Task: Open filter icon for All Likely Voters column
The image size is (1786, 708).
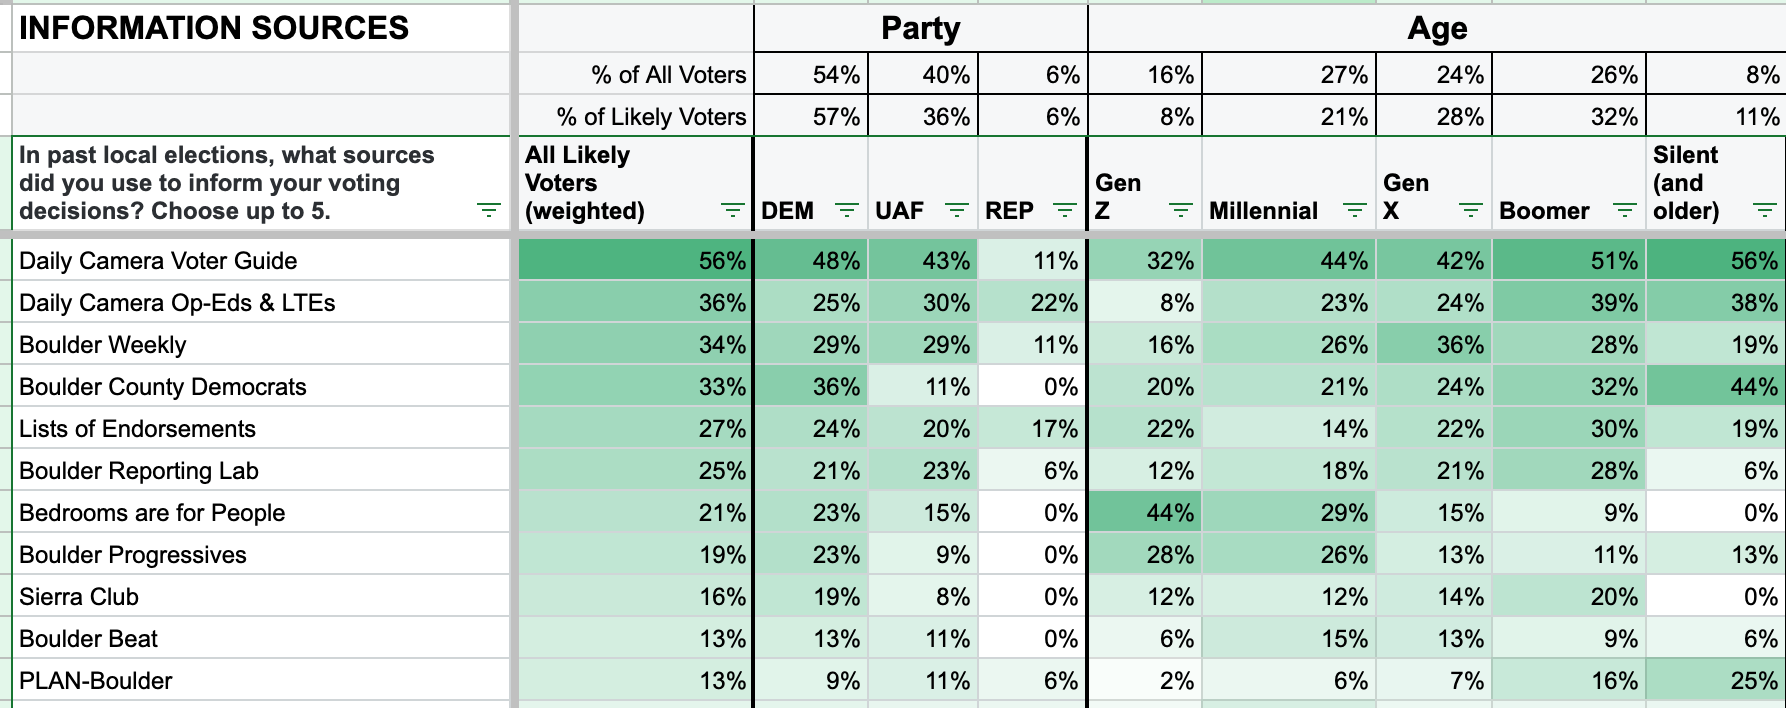Action: [x=733, y=210]
